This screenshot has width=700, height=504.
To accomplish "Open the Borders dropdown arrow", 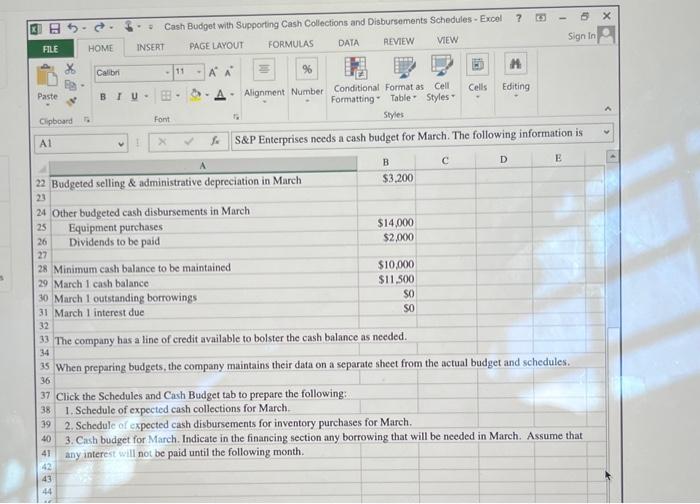I will (178, 95).
